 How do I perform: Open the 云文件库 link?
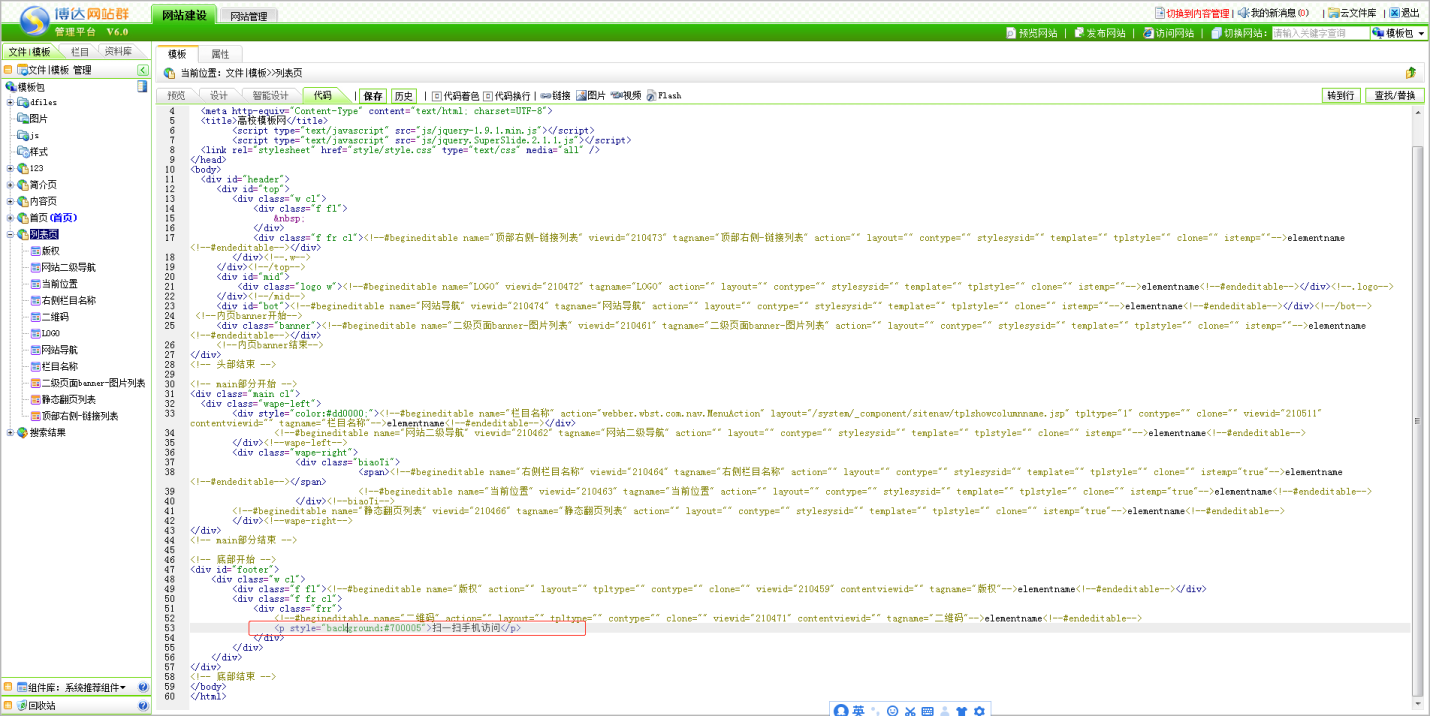[1352, 13]
